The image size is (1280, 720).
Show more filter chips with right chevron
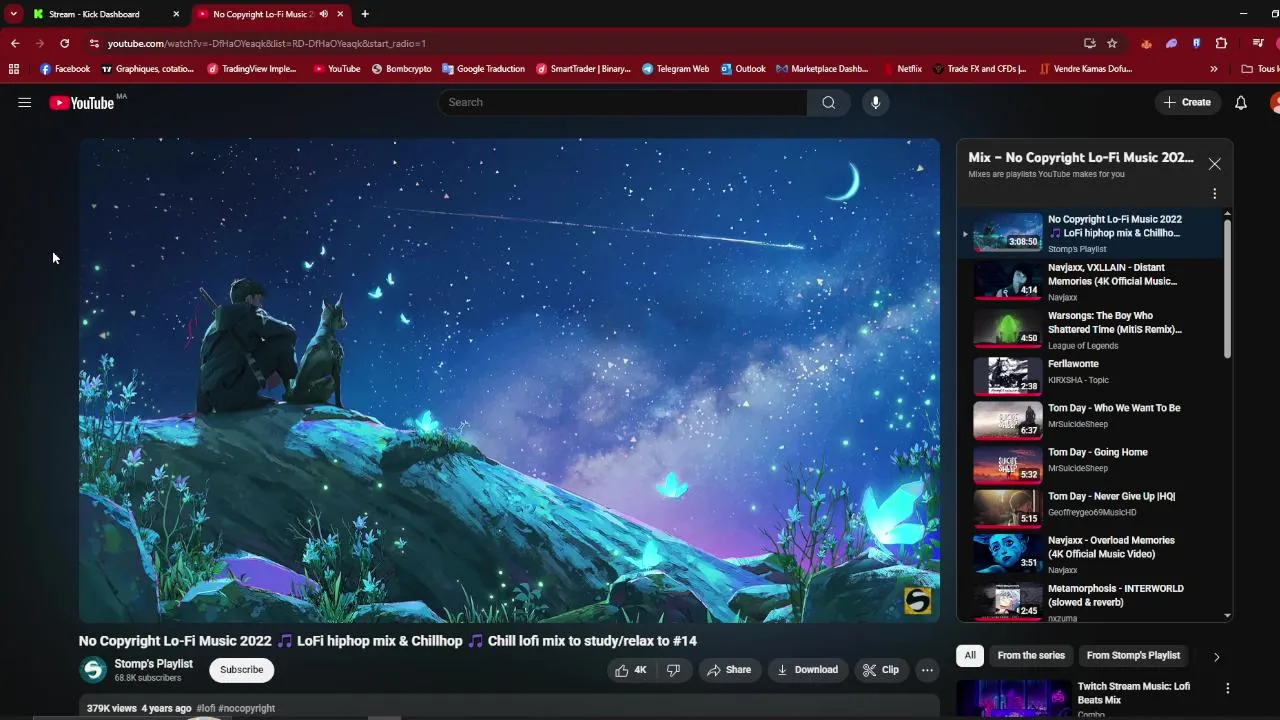(x=1216, y=657)
